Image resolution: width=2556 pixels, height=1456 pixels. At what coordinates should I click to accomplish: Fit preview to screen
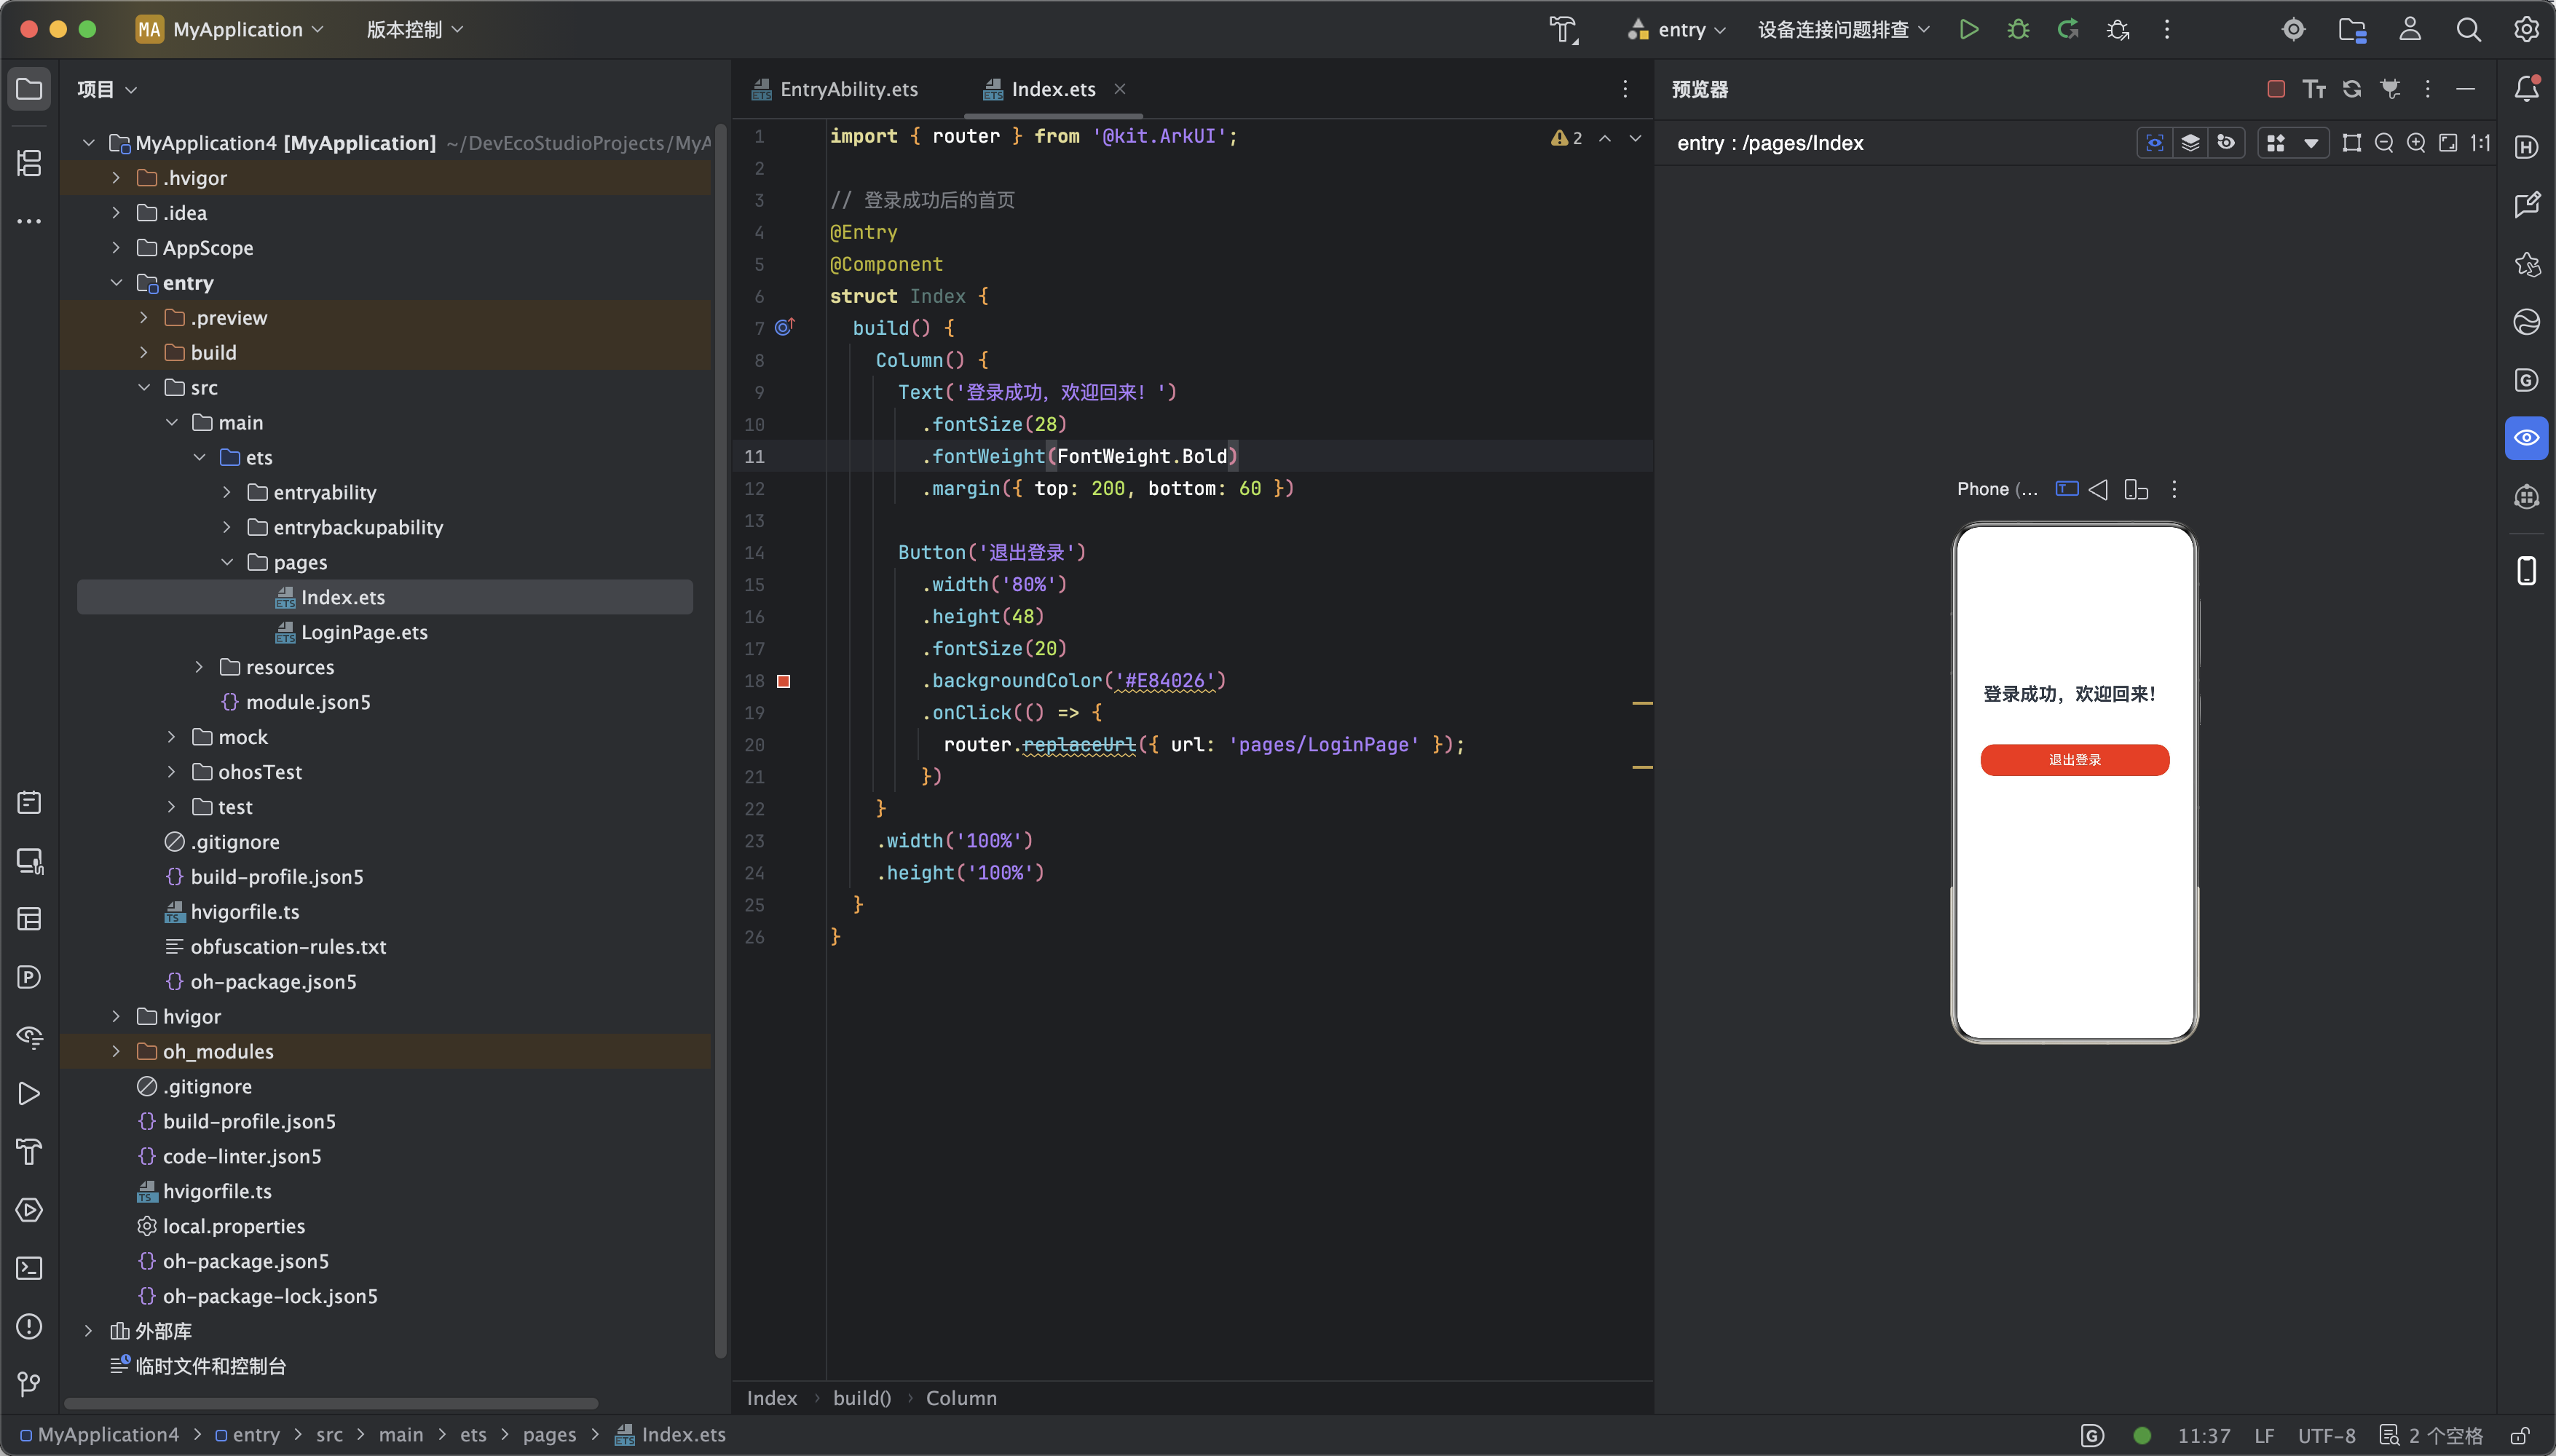tap(2448, 143)
